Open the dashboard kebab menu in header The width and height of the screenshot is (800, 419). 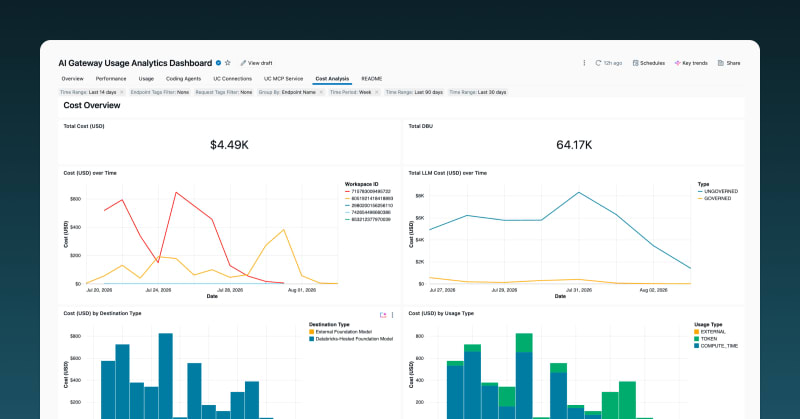(584, 63)
